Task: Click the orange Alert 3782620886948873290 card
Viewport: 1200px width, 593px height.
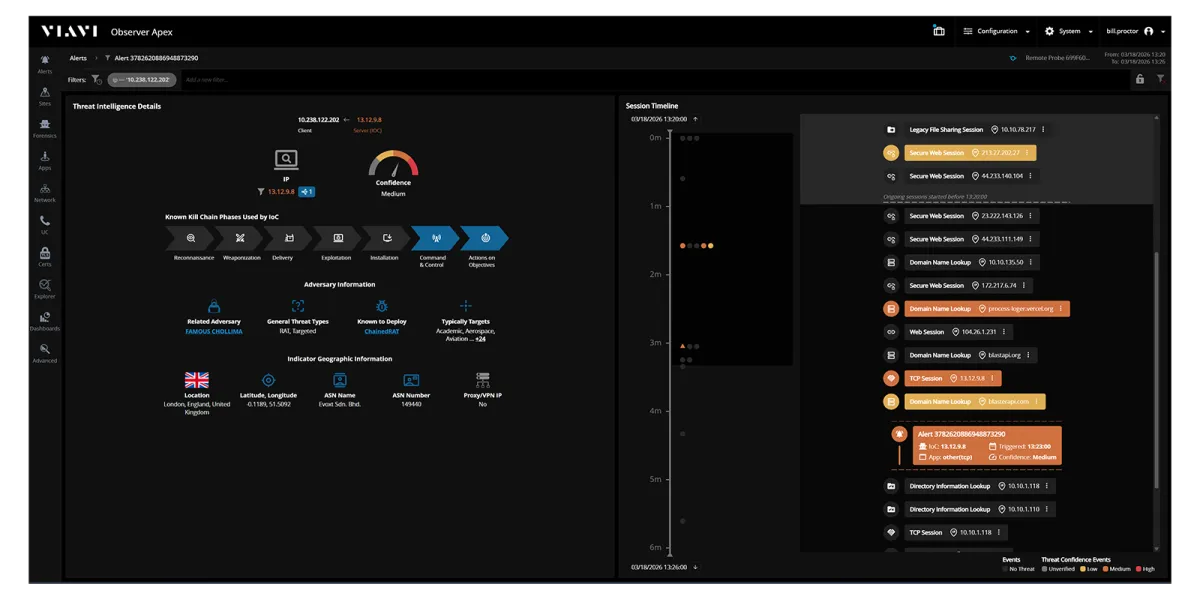Action: (x=986, y=446)
